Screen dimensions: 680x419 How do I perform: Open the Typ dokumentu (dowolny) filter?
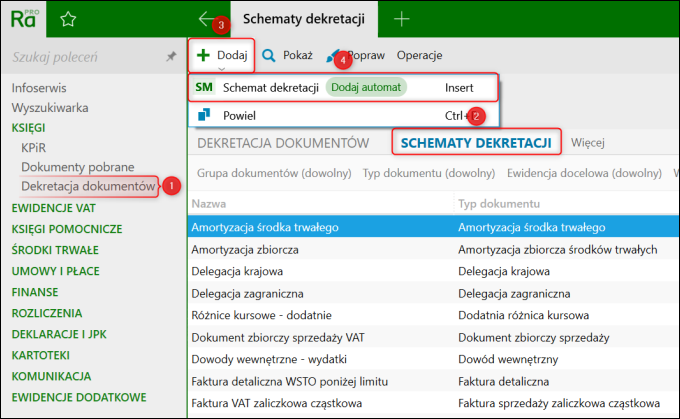[x=429, y=173]
